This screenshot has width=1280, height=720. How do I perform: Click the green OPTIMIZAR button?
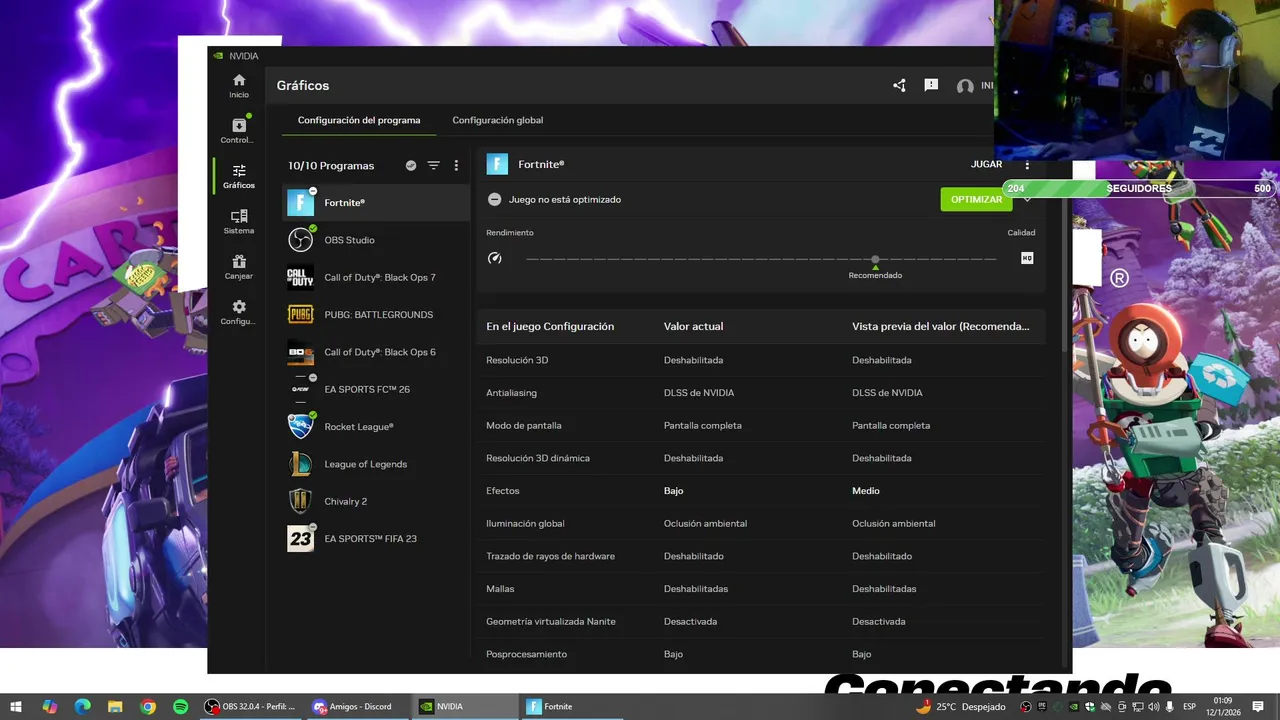(x=976, y=199)
